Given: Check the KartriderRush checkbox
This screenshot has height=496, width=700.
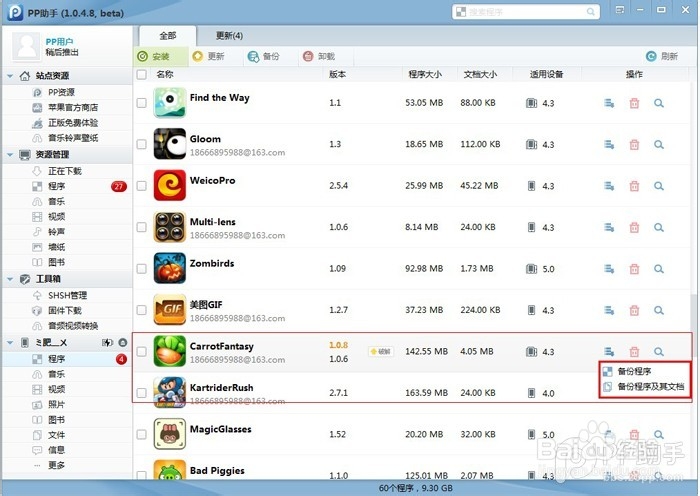Looking at the screenshot, I should [x=142, y=393].
